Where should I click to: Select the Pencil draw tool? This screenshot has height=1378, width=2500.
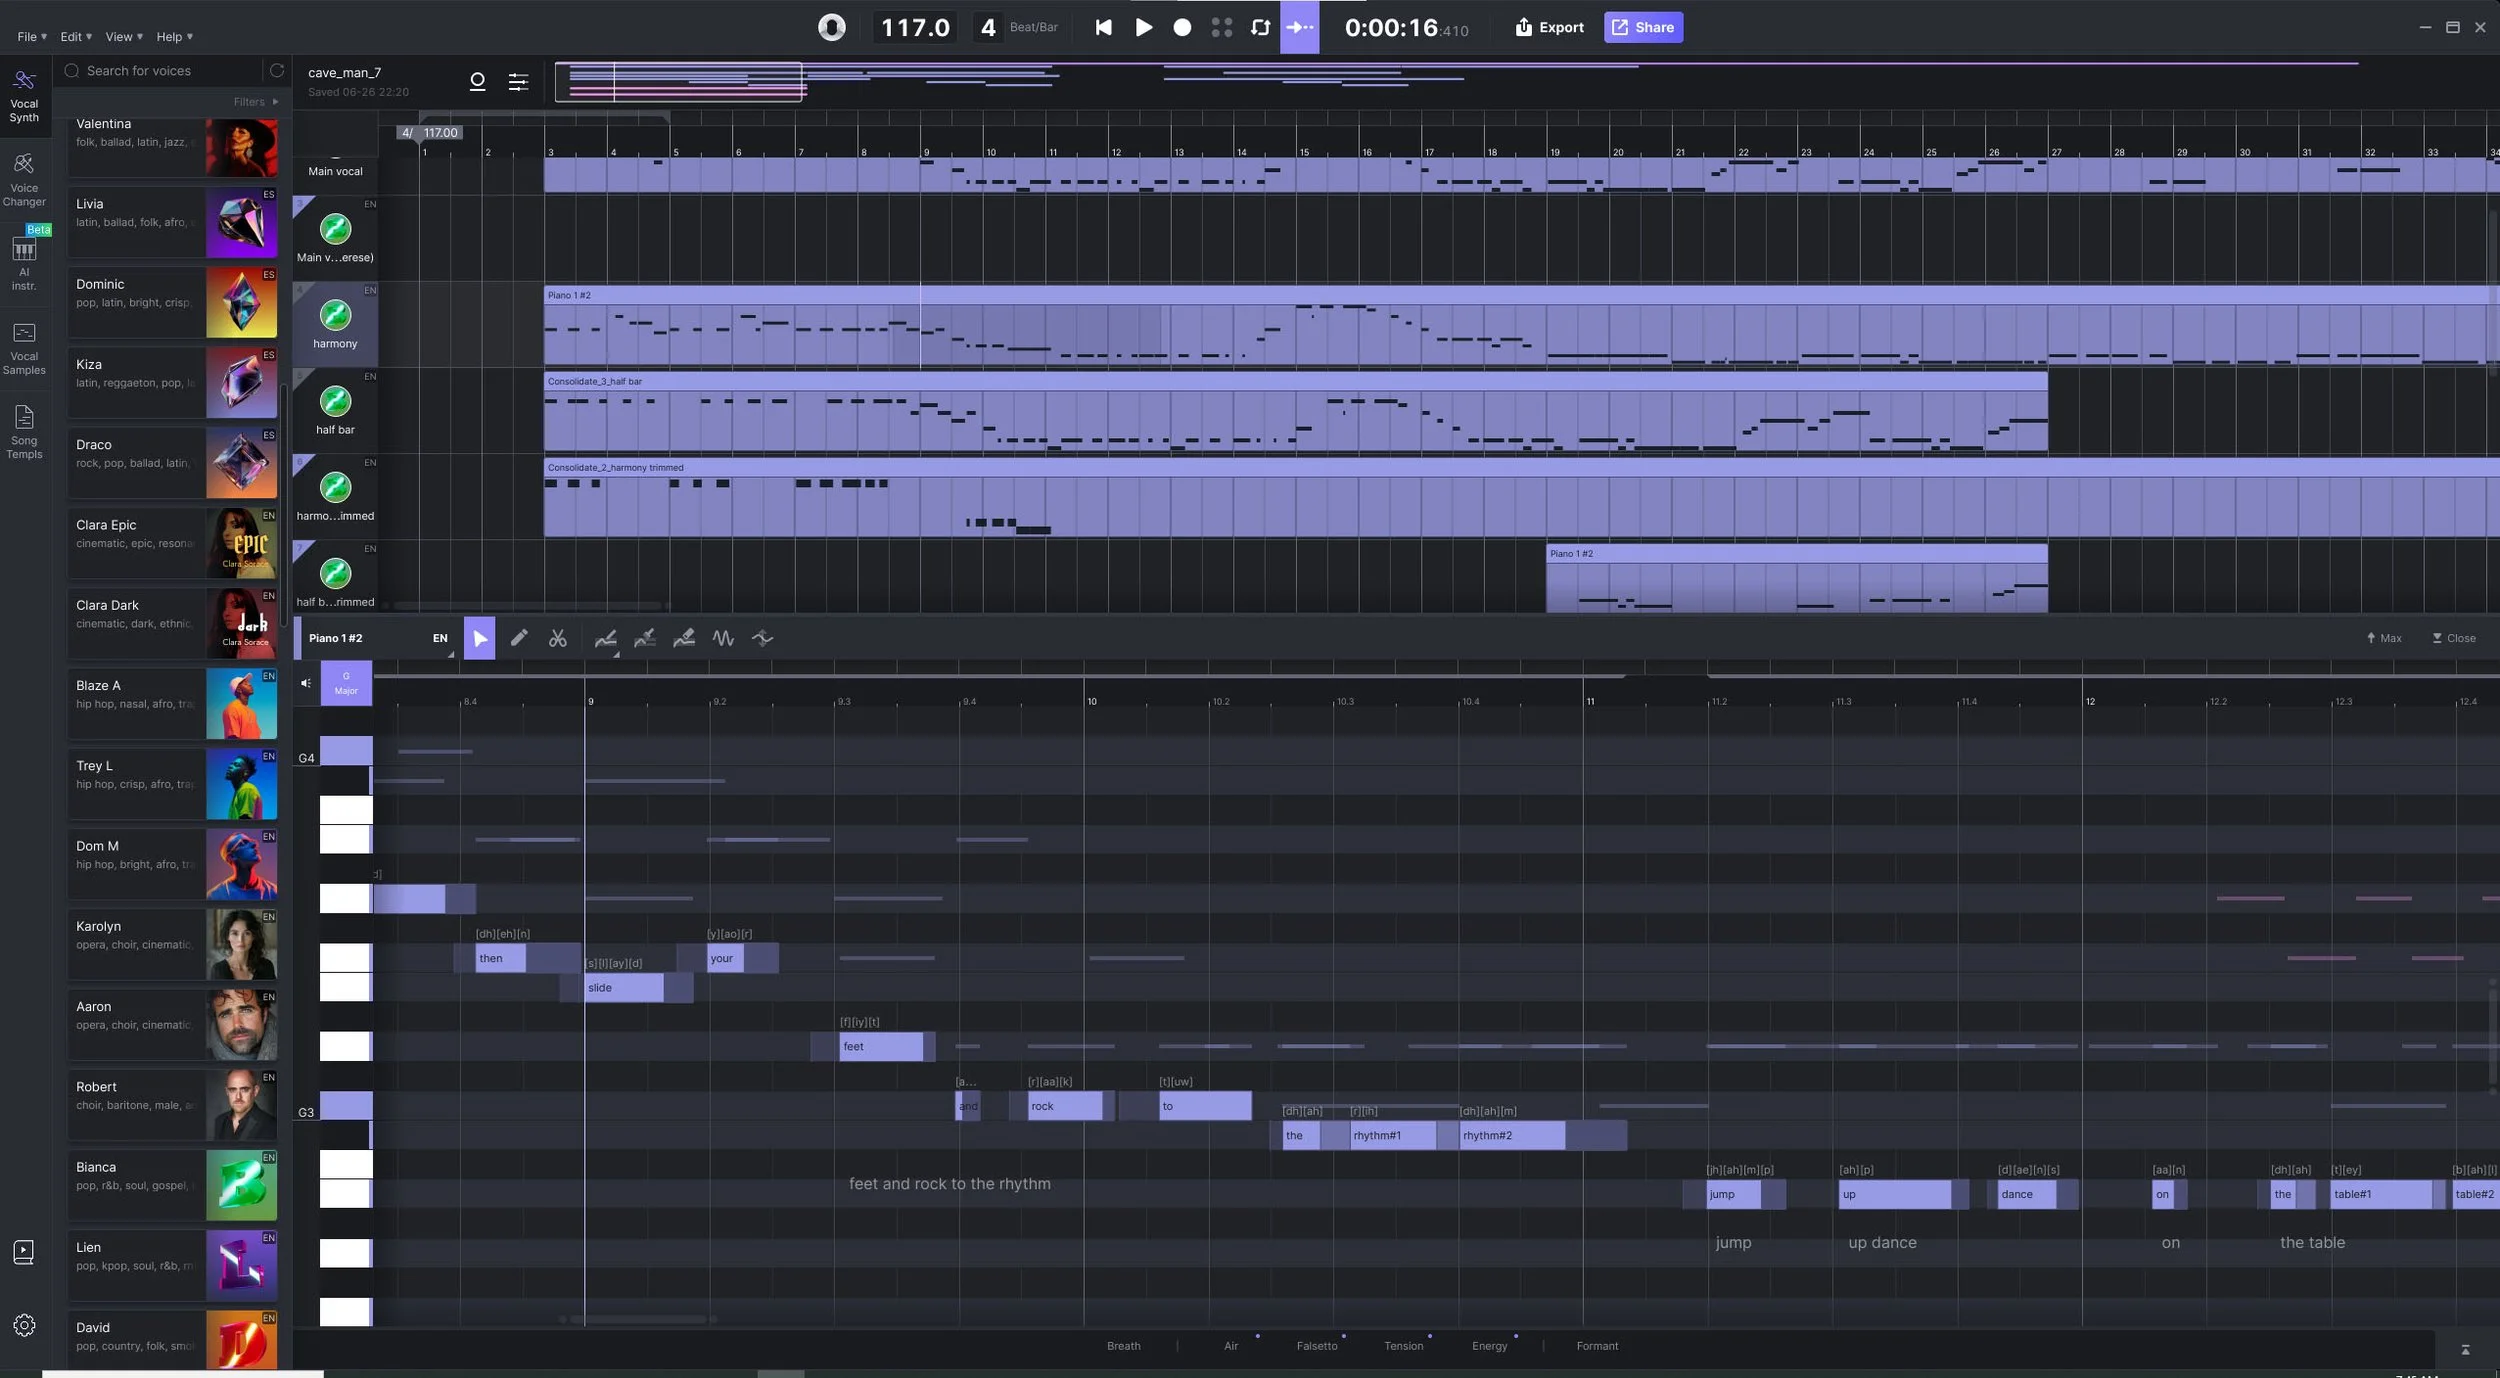pyautogui.click(x=518, y=638)
